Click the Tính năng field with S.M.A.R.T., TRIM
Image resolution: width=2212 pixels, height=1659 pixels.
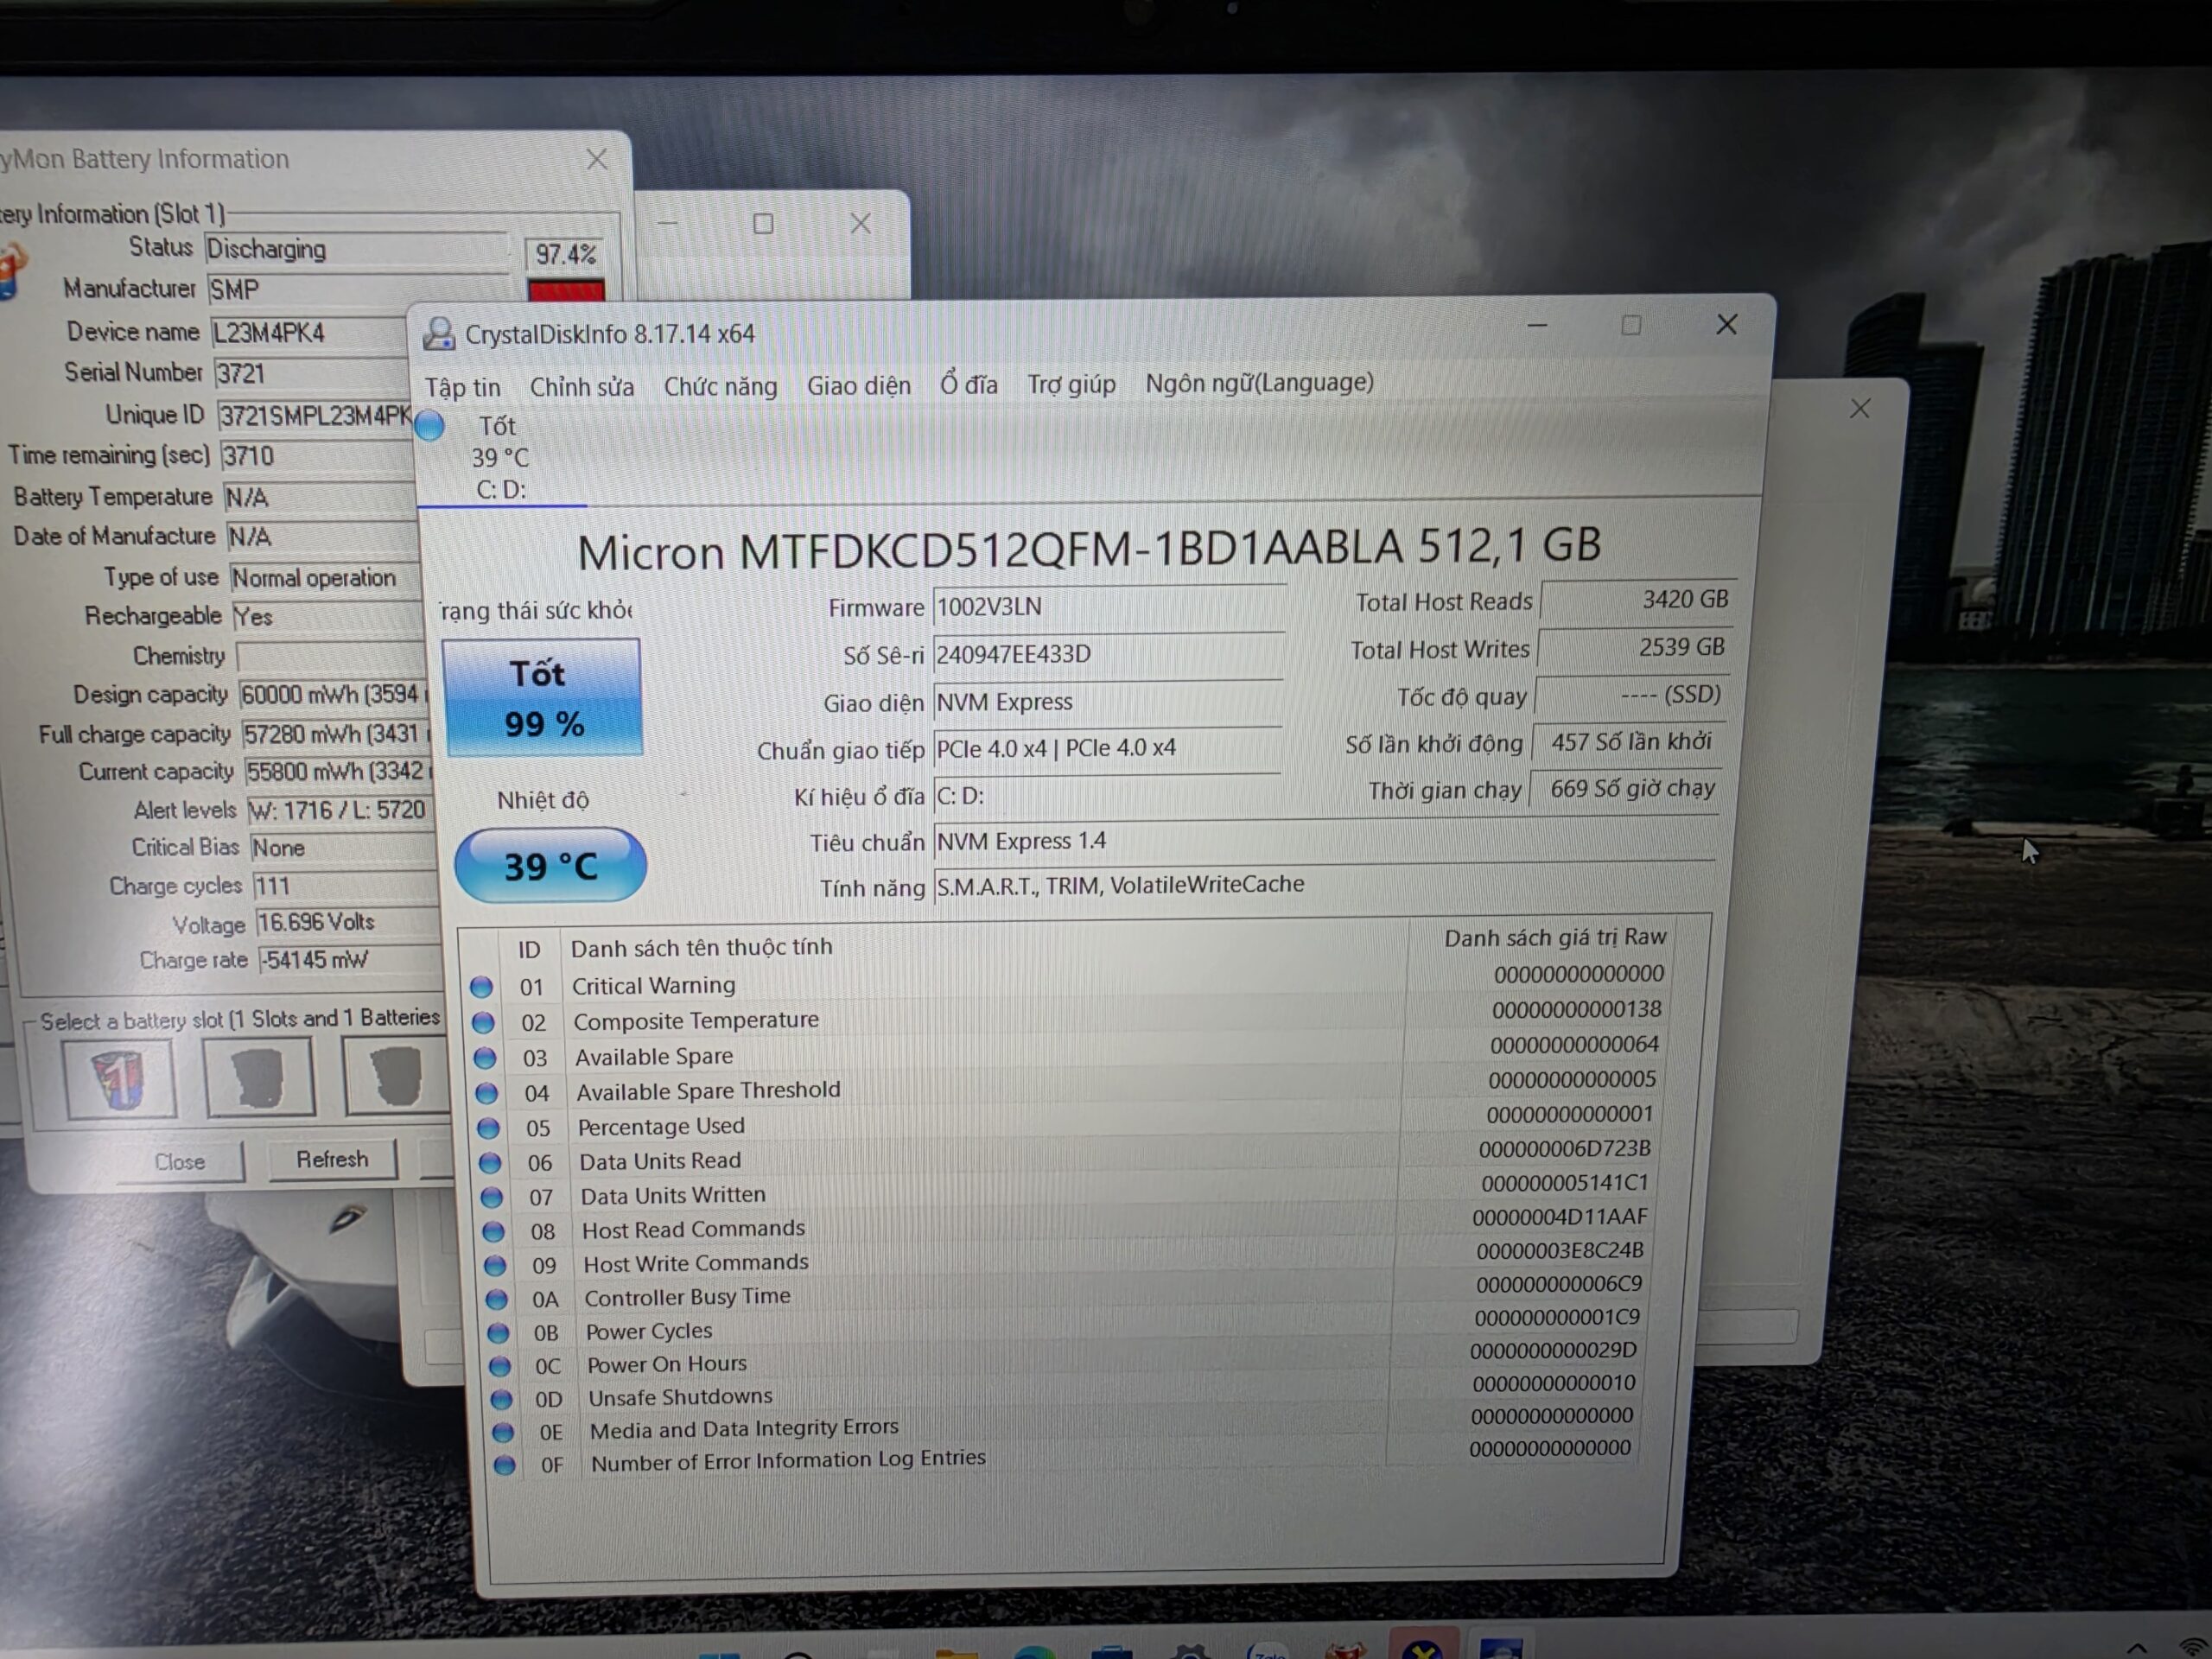[x=1324, y=885]
